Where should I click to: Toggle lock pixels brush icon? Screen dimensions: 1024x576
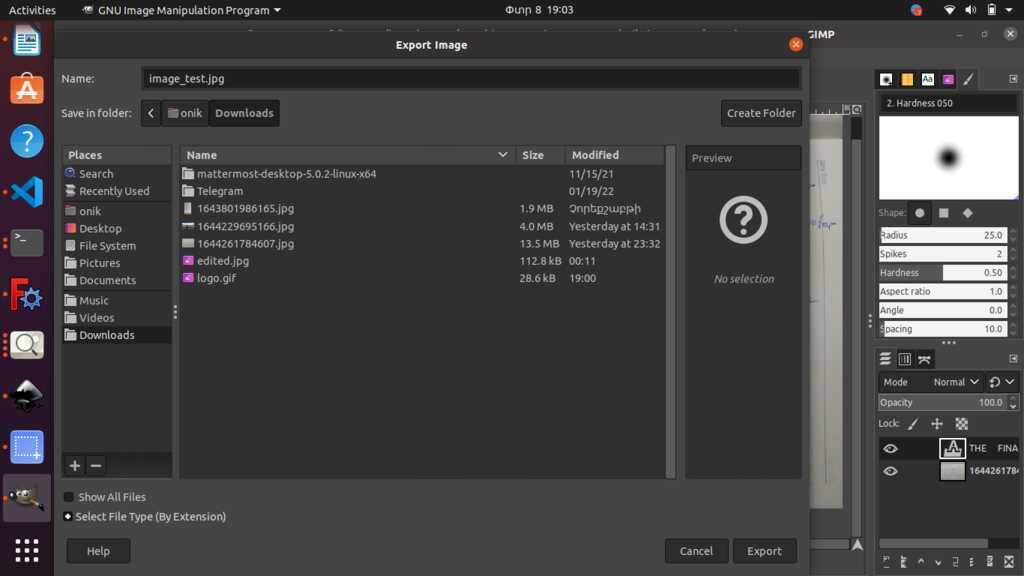click(913, 424)
